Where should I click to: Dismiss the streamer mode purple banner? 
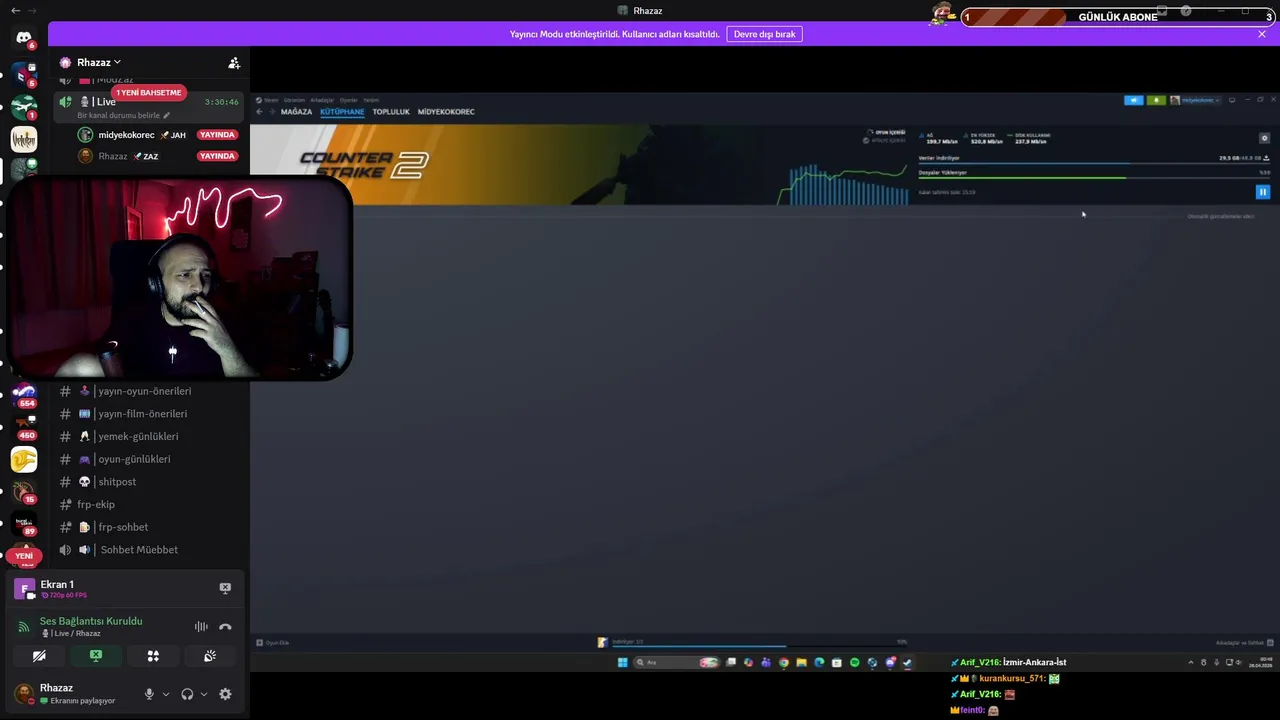[x=1262, y=34]
